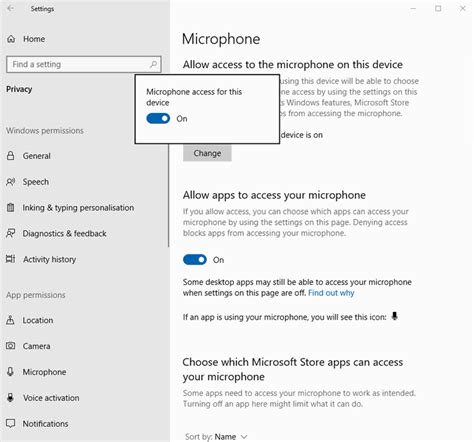Minimize the Settings window
474x442 pixels.
413,8
